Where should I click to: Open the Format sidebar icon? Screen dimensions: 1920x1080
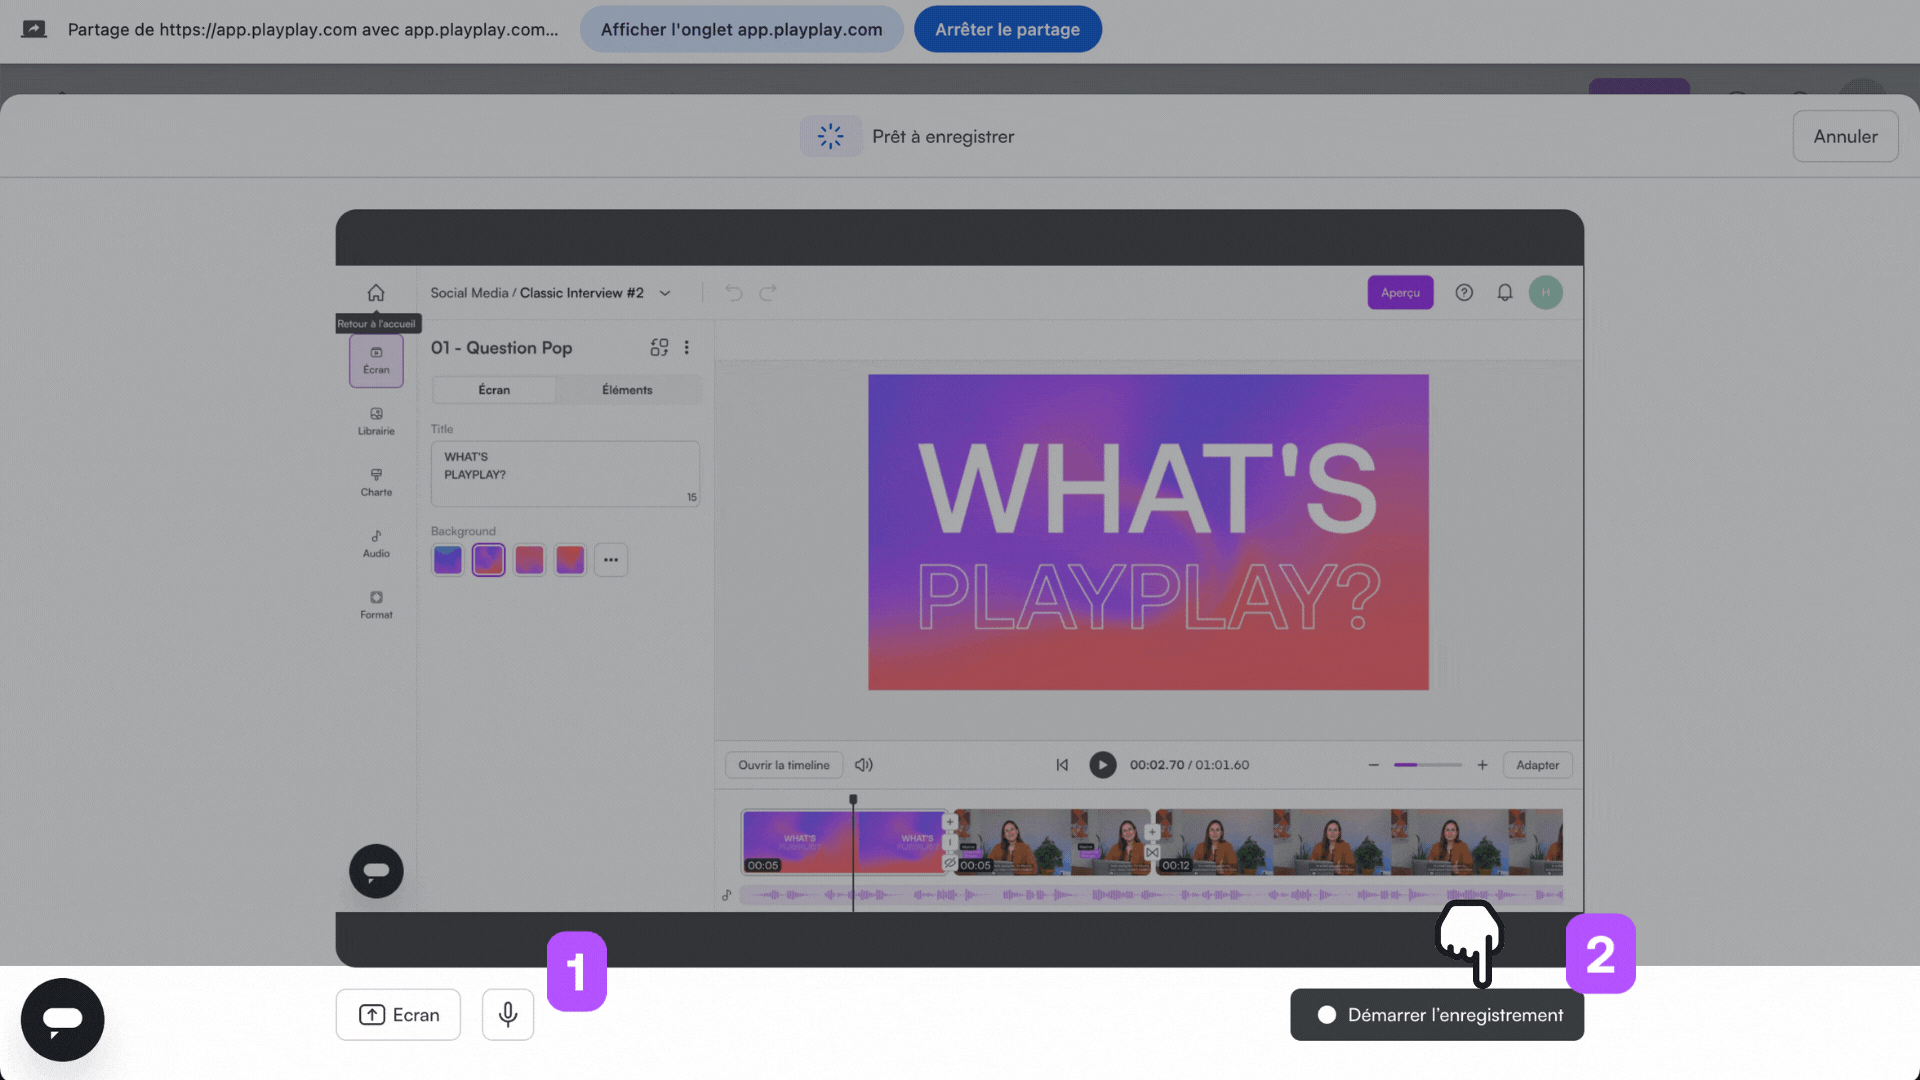tap(376, 604)
